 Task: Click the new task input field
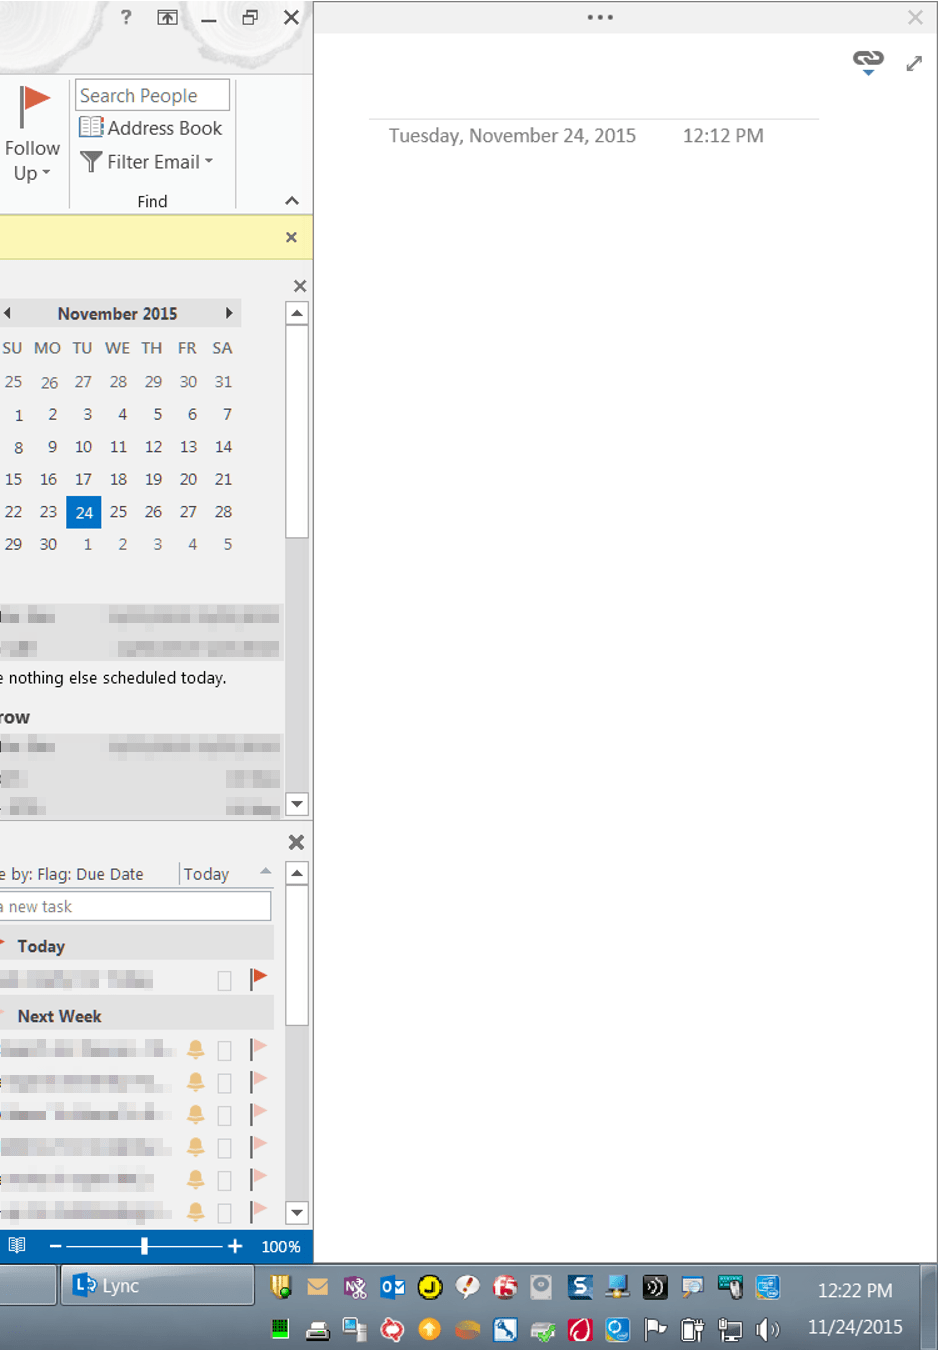[135, 906]
